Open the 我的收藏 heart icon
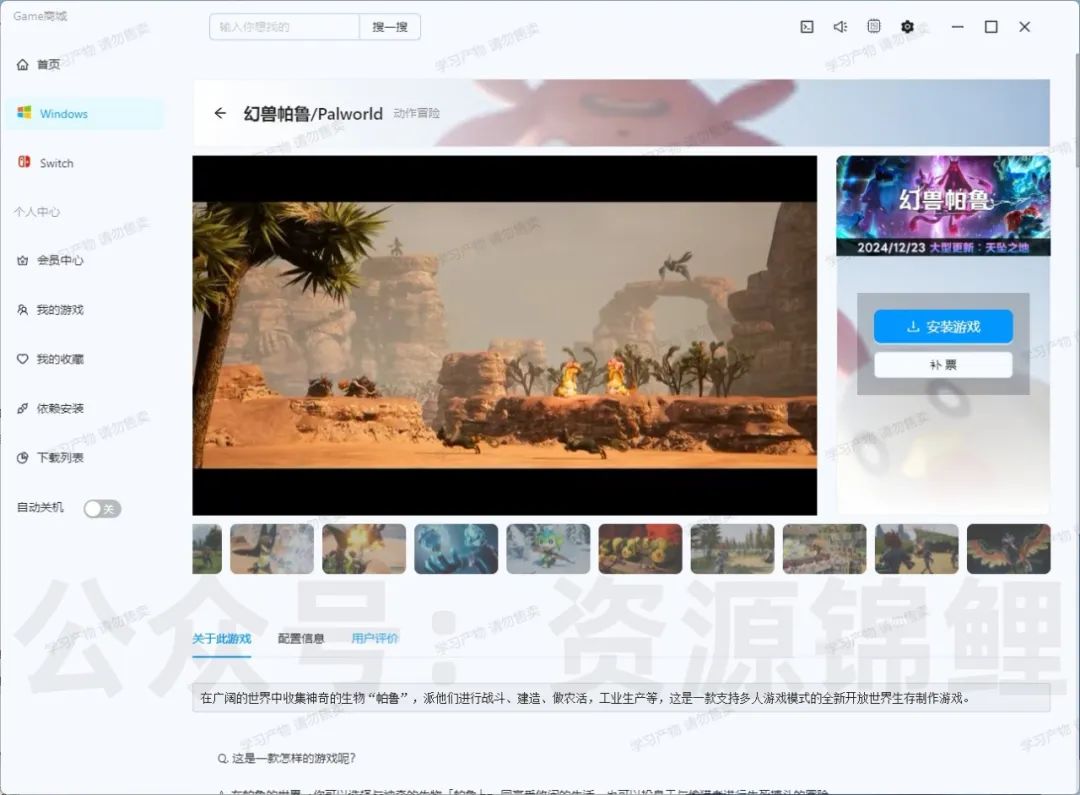The width and height of the screenshot is (1080, 795). click(23, 359)
